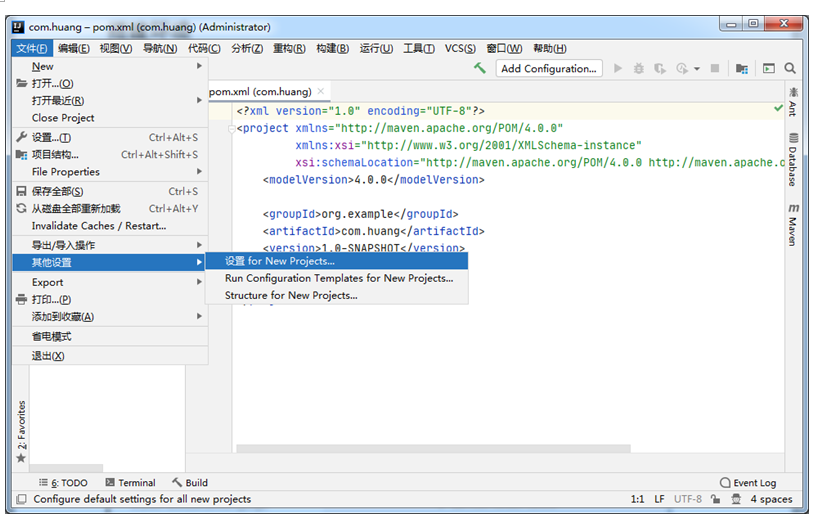Open the 视图 menu

click(x=116, y=48)
